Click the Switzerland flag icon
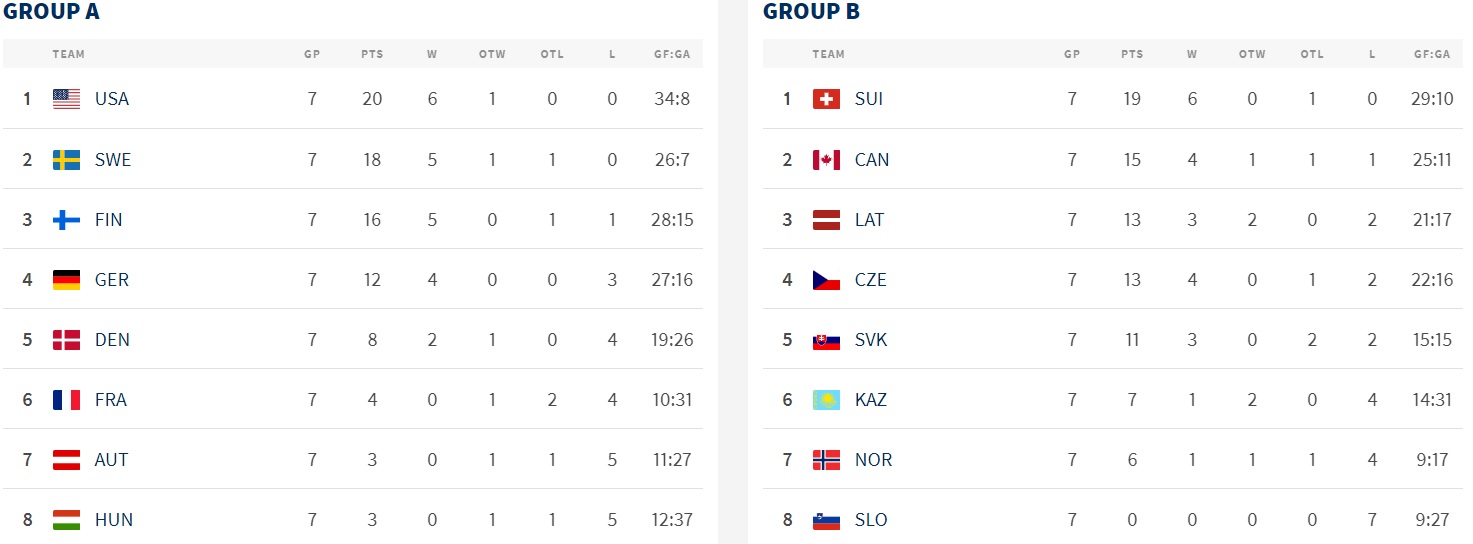The image size is (1473, 544). pyautogui.click(x=826, y=99)
